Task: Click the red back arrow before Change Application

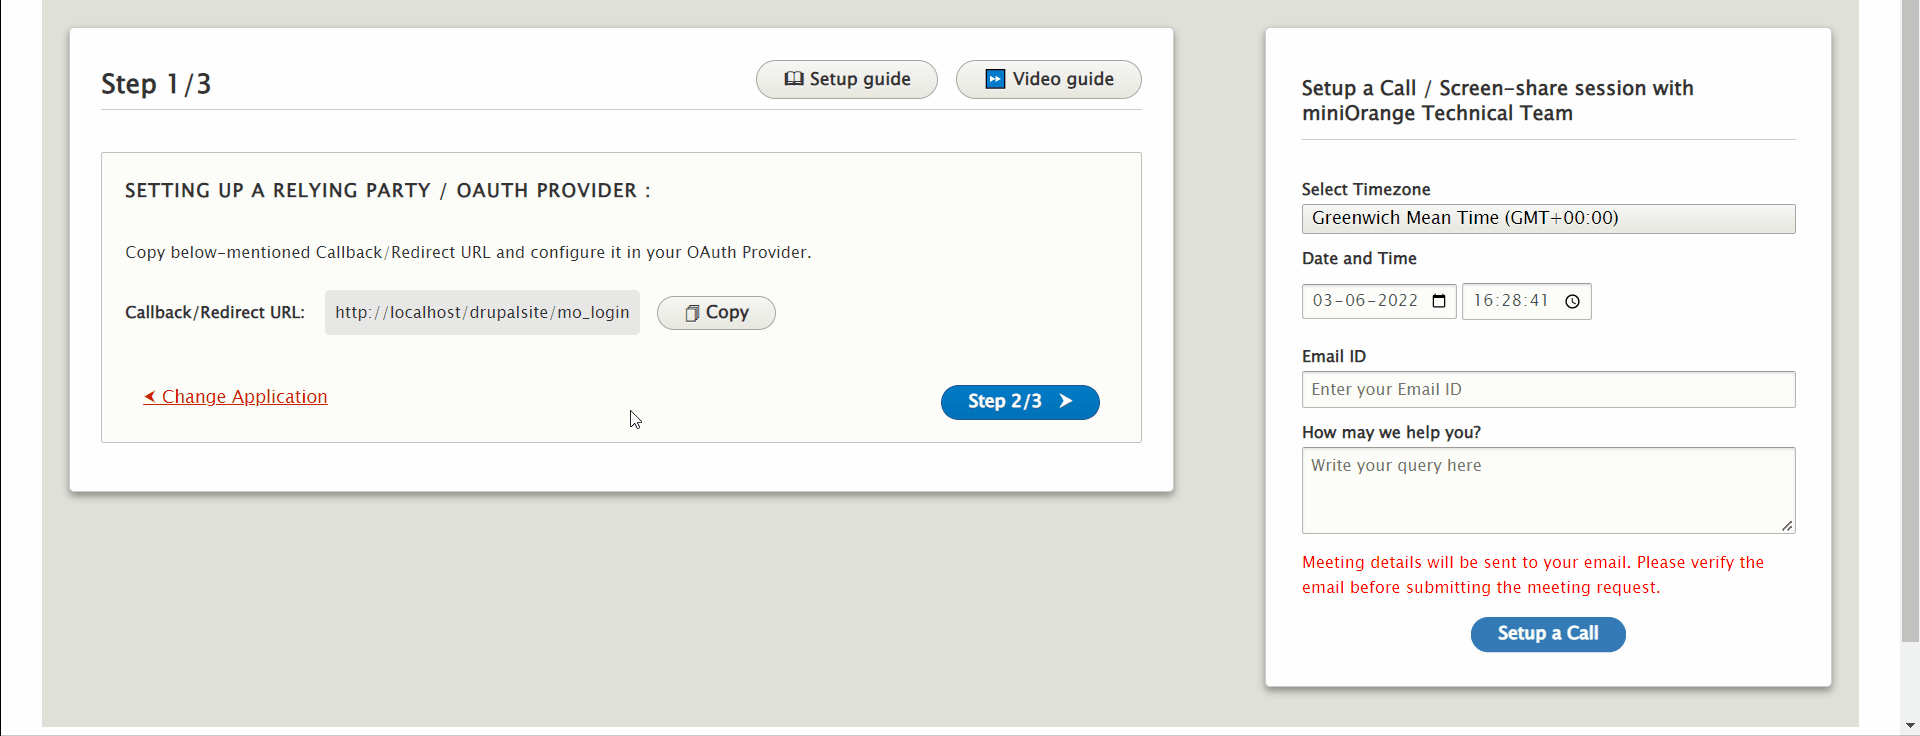Action: pyautogui.click(x=149, y=397)
